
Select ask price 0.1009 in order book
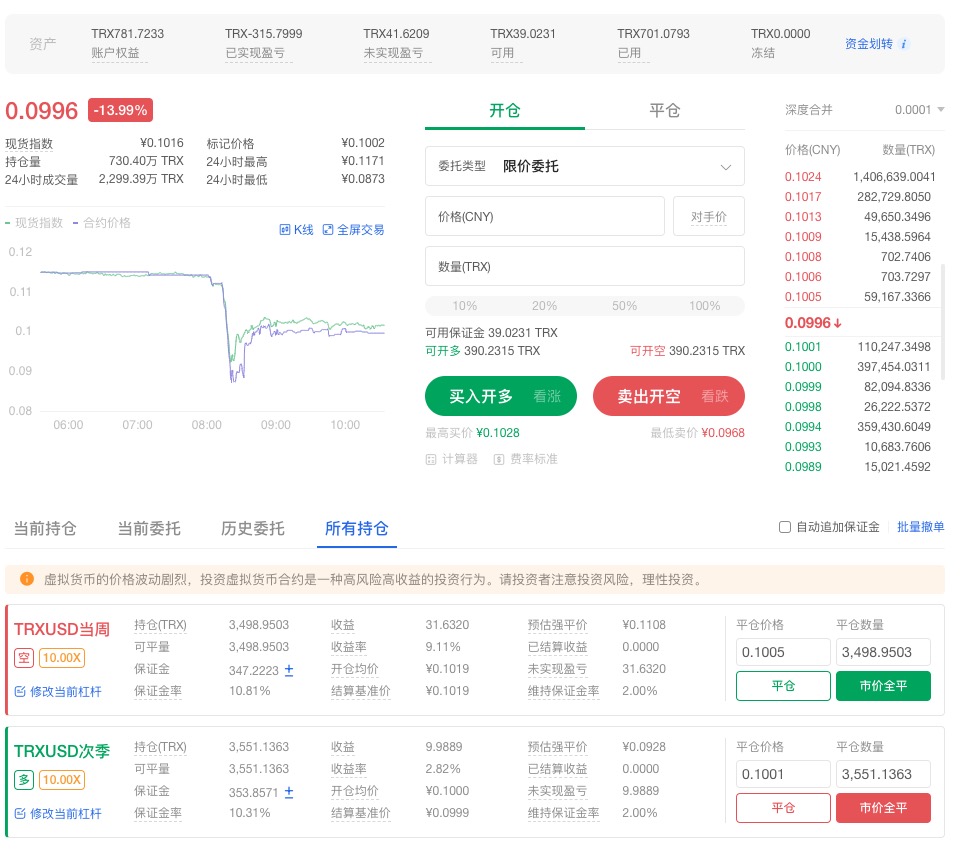pyautogui.click(x=803, y=236)
